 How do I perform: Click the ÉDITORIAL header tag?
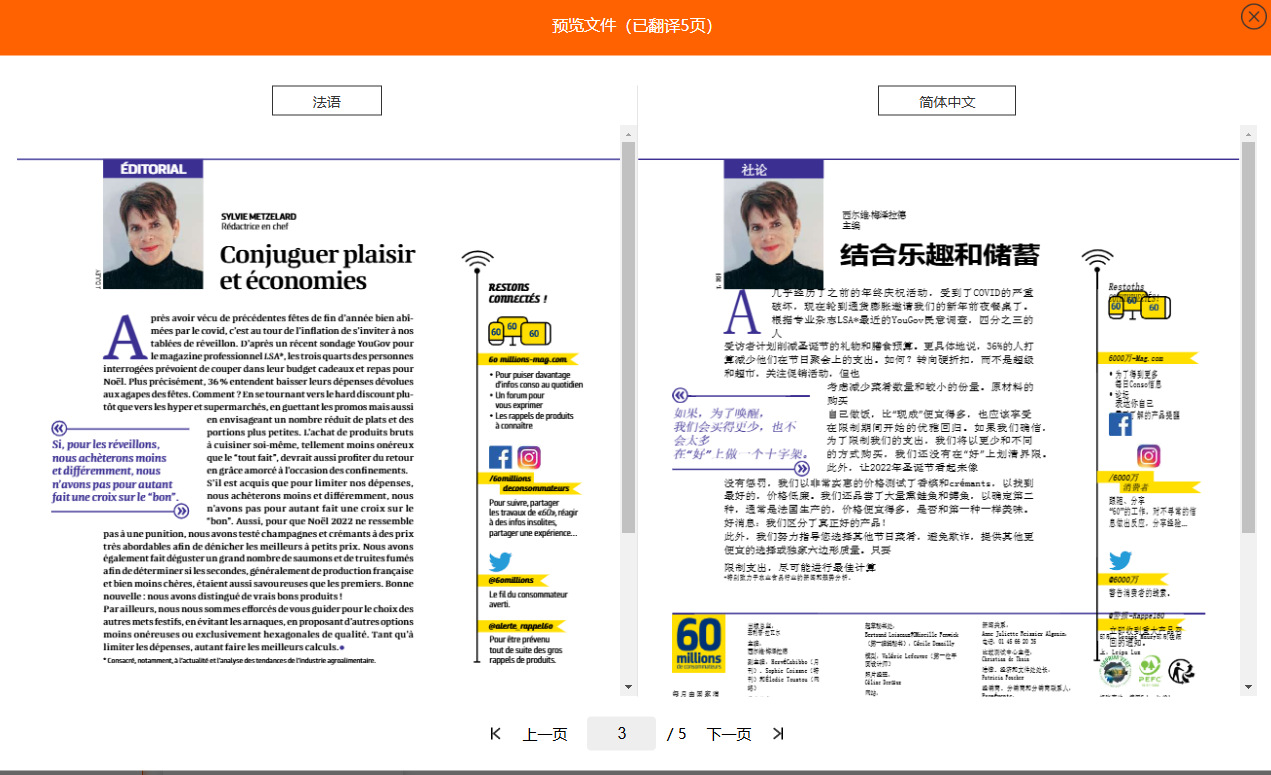pos(153,169)
